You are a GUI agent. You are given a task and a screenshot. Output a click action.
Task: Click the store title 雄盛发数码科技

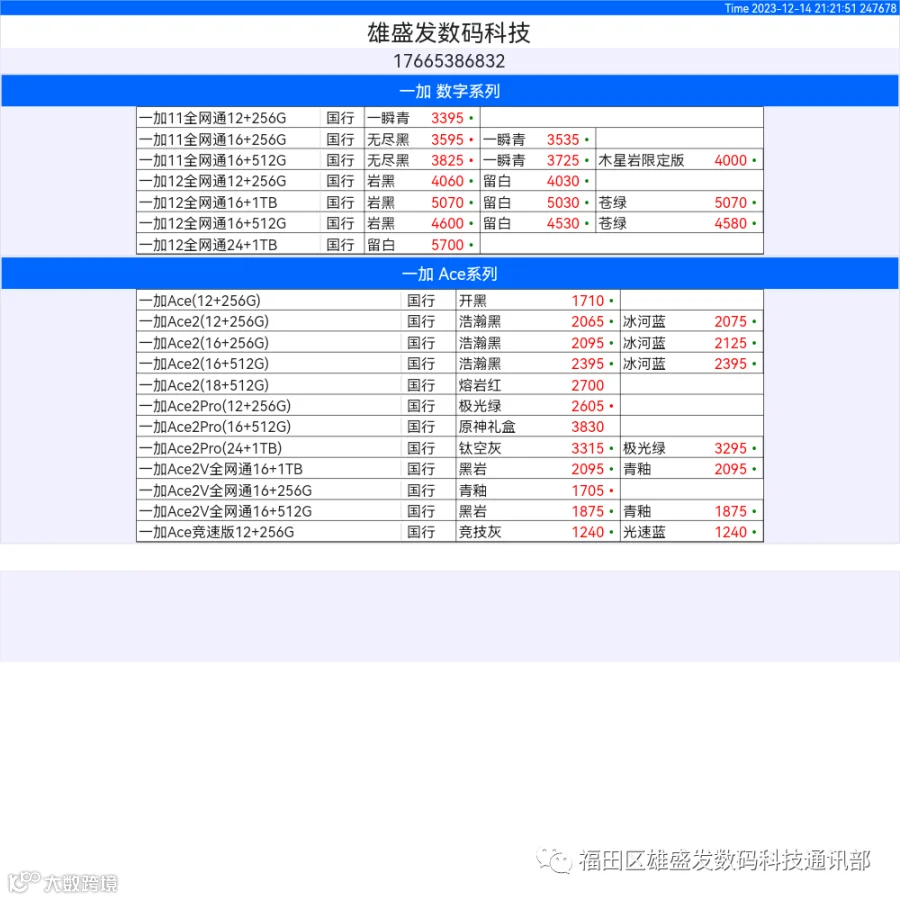coord(449,33)
